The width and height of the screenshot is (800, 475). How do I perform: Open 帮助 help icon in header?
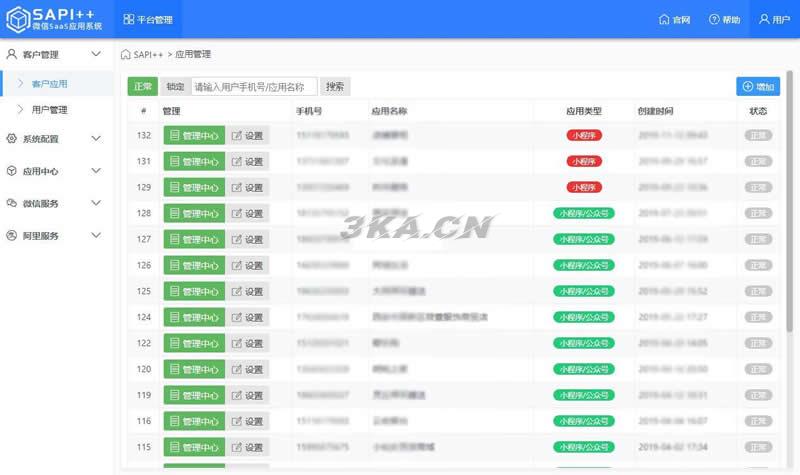(714, 20)
